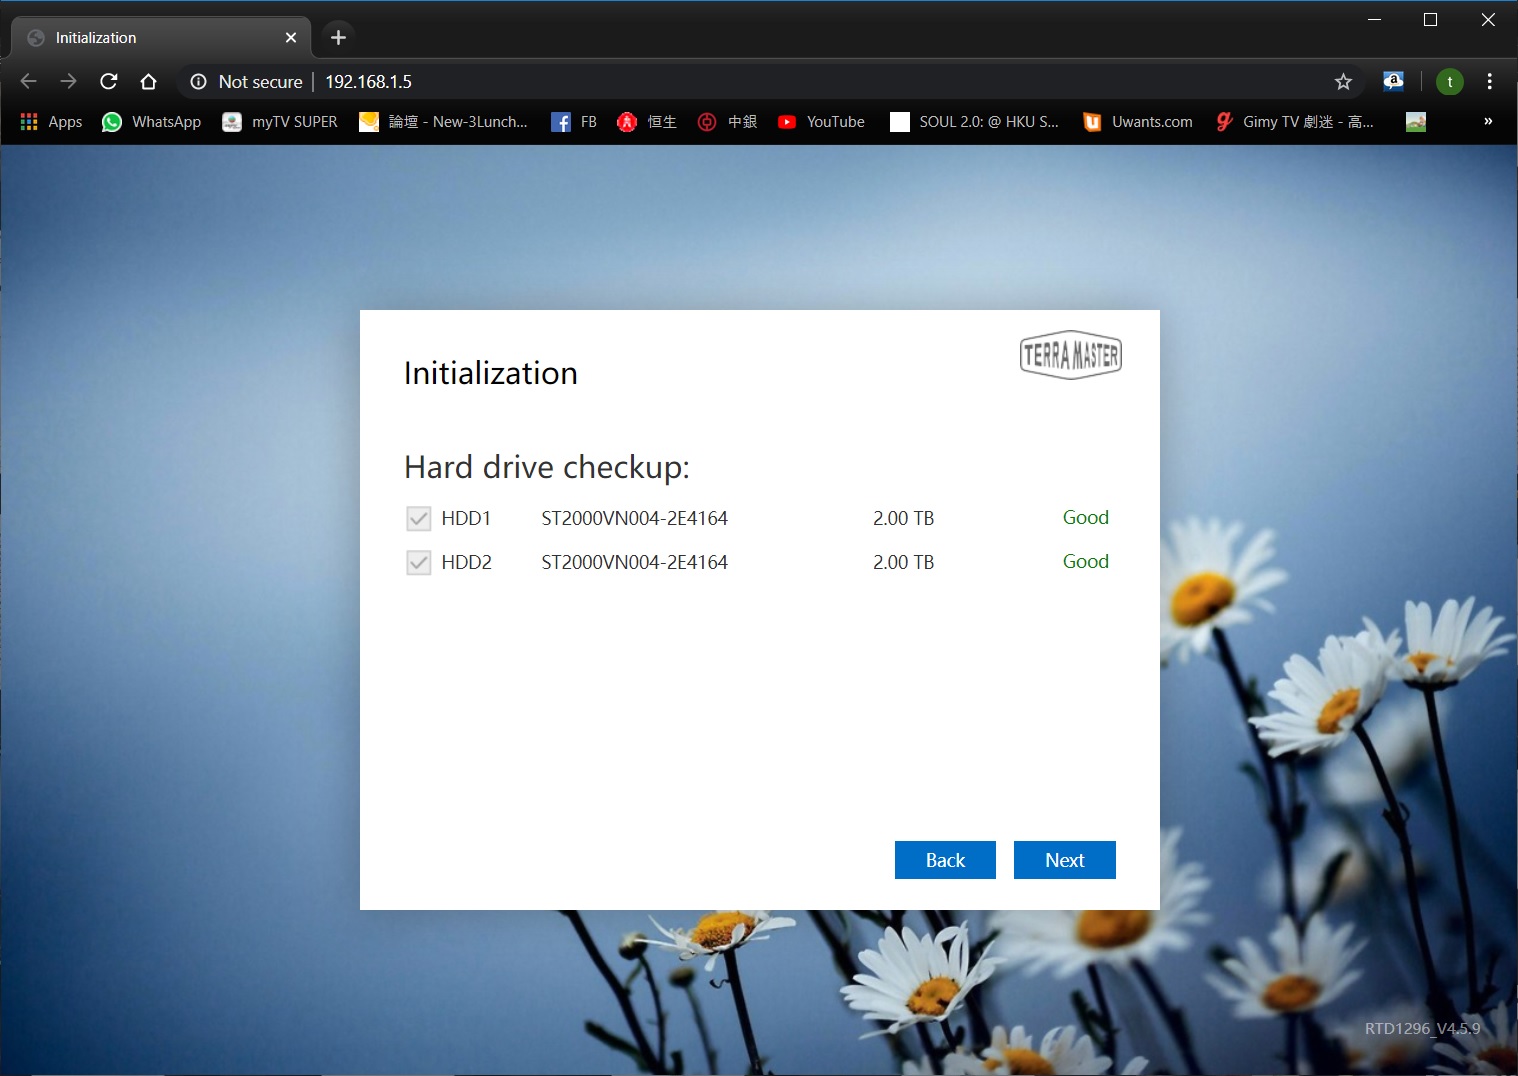Open the Uwants.com bookmark

click(1138, 122)
